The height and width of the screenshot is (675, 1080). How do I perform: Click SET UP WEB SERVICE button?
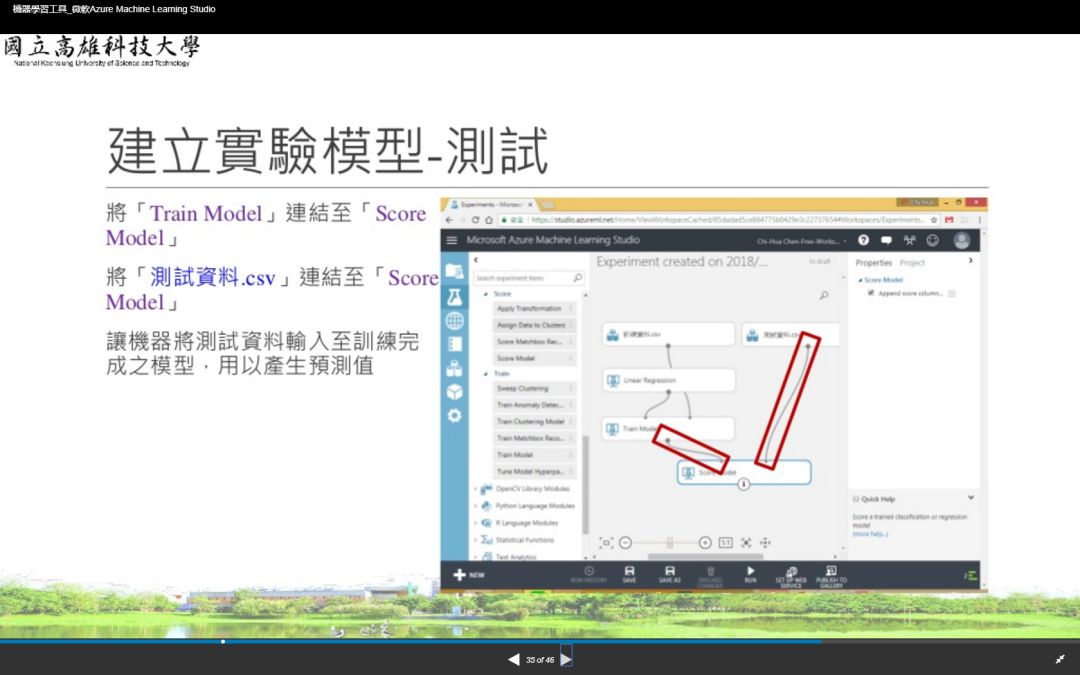791,577
